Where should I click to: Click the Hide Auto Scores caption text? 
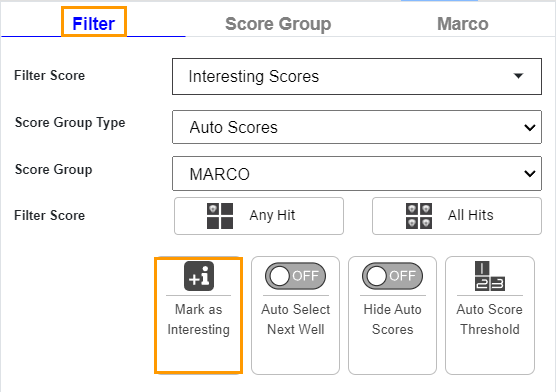tap(393, 319)
